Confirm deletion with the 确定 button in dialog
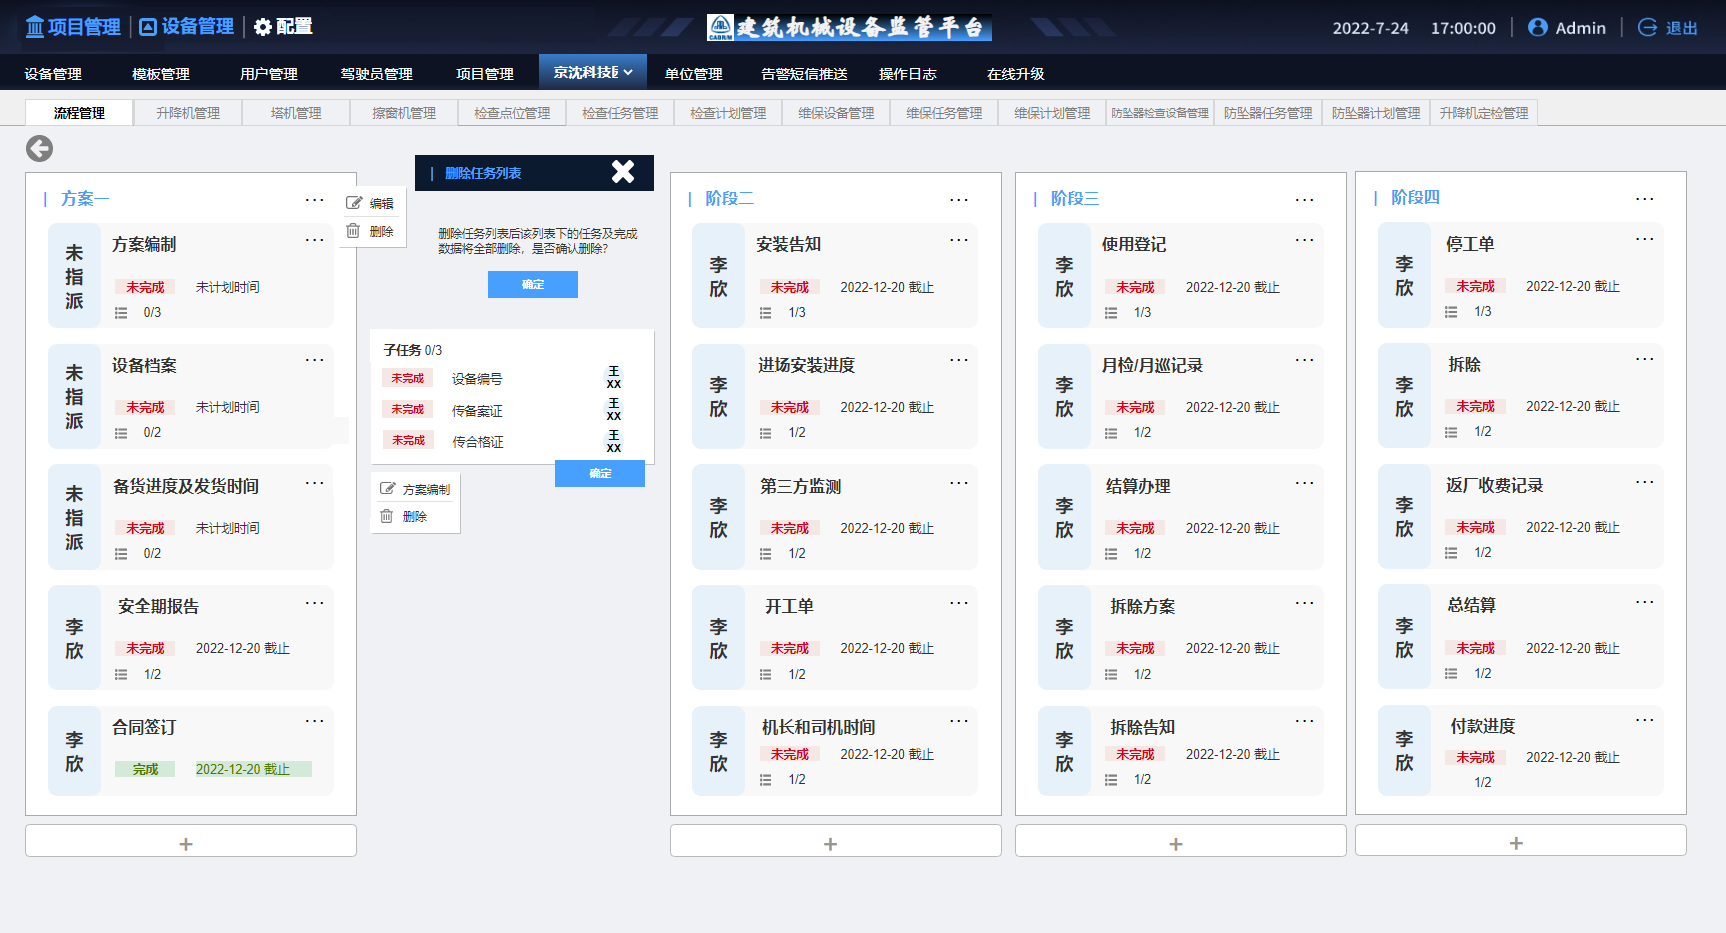The width and height of the screenshot is (1726, 933). (533, 285)
